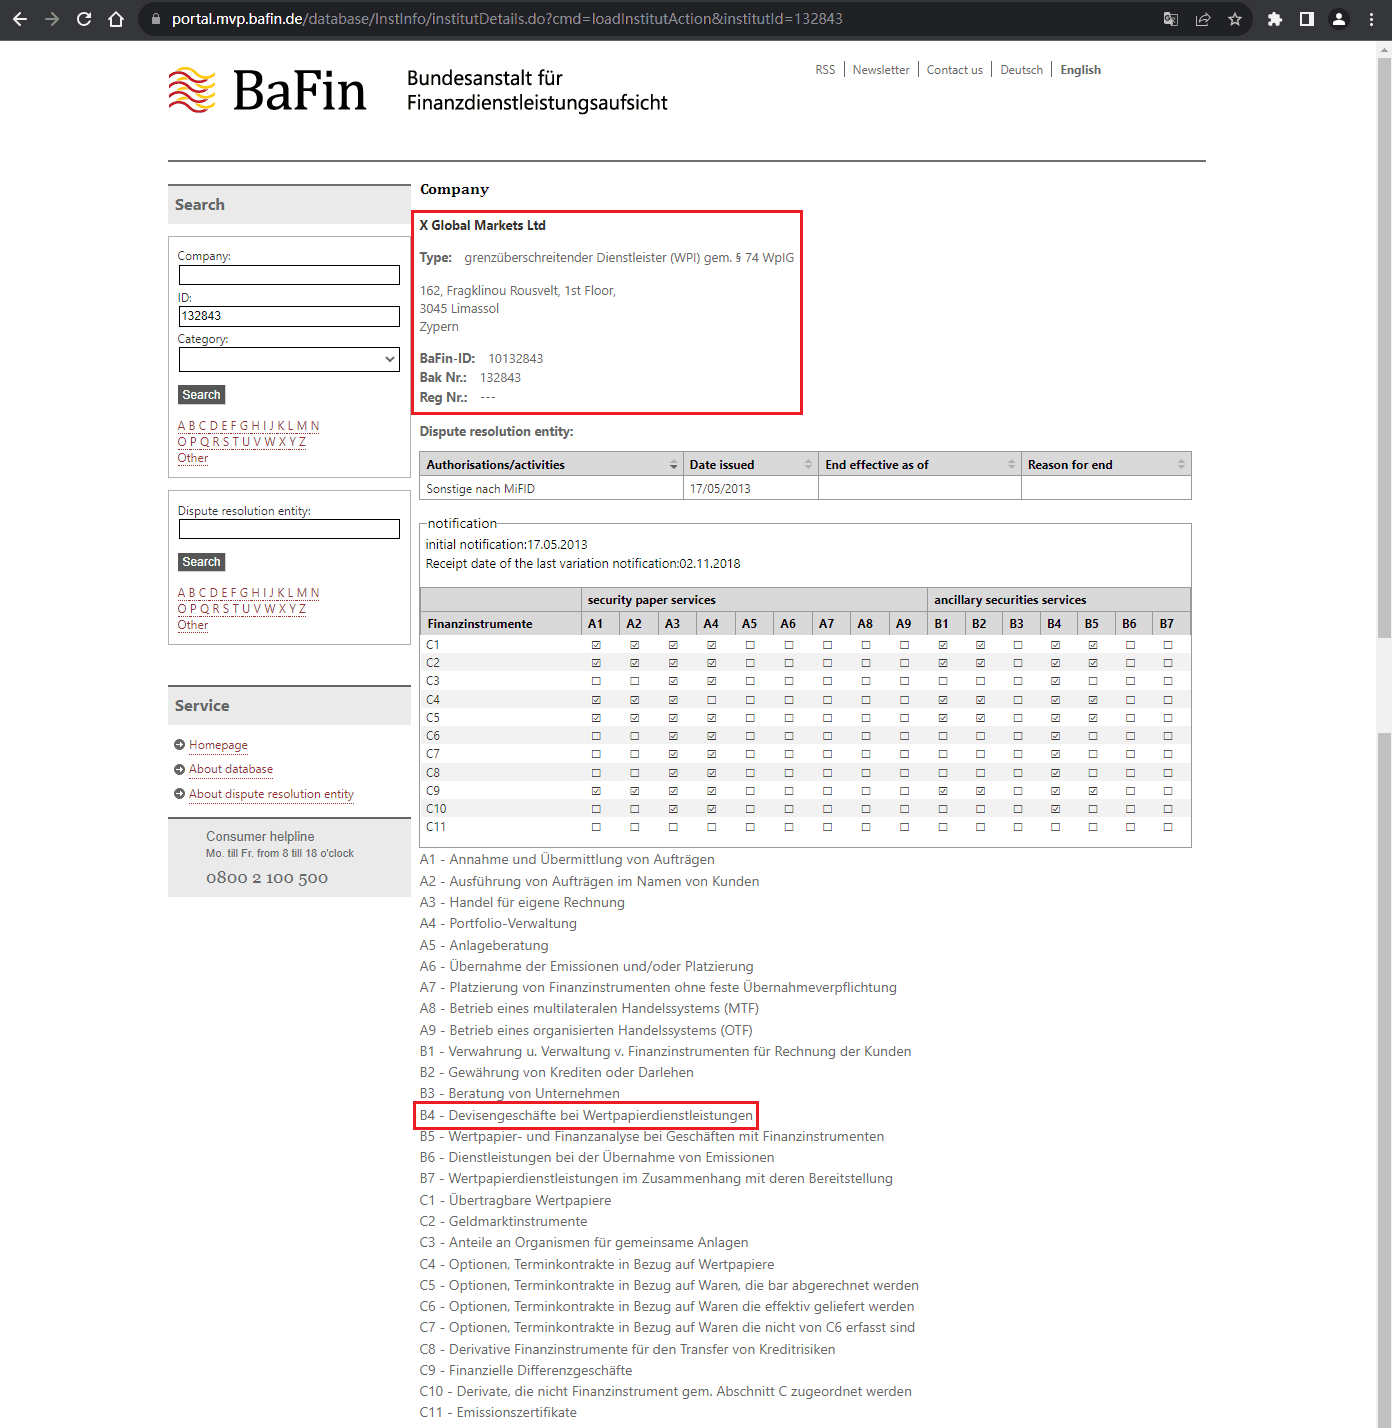This screenshot has width=1392, height=1428.
Task: Open the browser extensions menu
Action: point(1275,19)
